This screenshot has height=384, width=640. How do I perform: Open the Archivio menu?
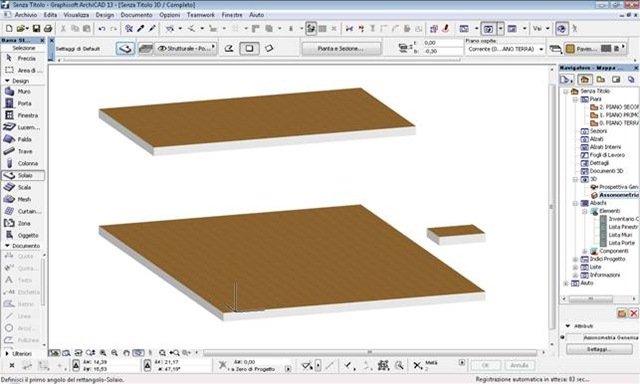(x=26, y=15)
